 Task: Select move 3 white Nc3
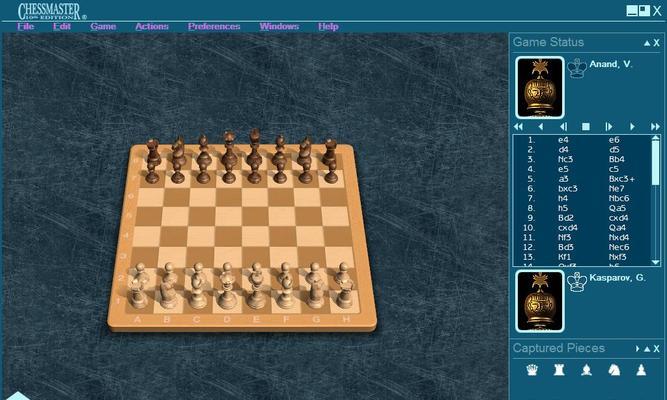(565, 160)
